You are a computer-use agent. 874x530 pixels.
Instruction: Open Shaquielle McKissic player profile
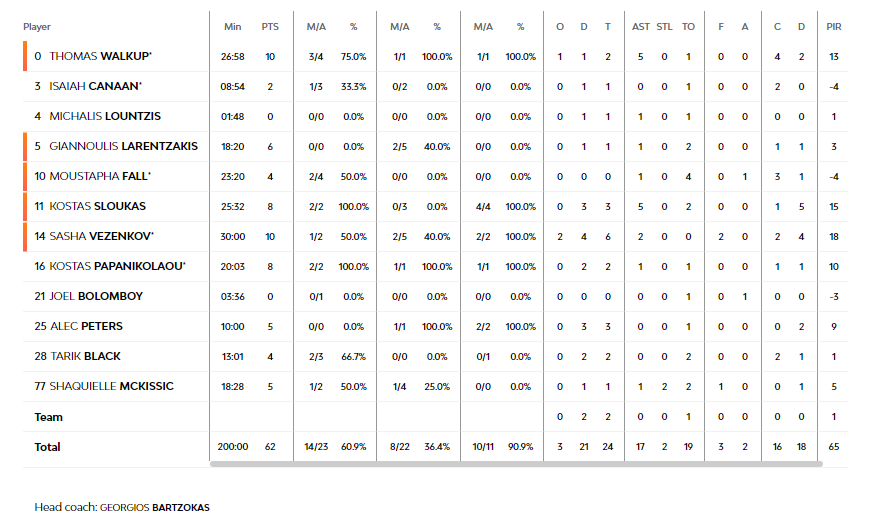tap(111, 387)
